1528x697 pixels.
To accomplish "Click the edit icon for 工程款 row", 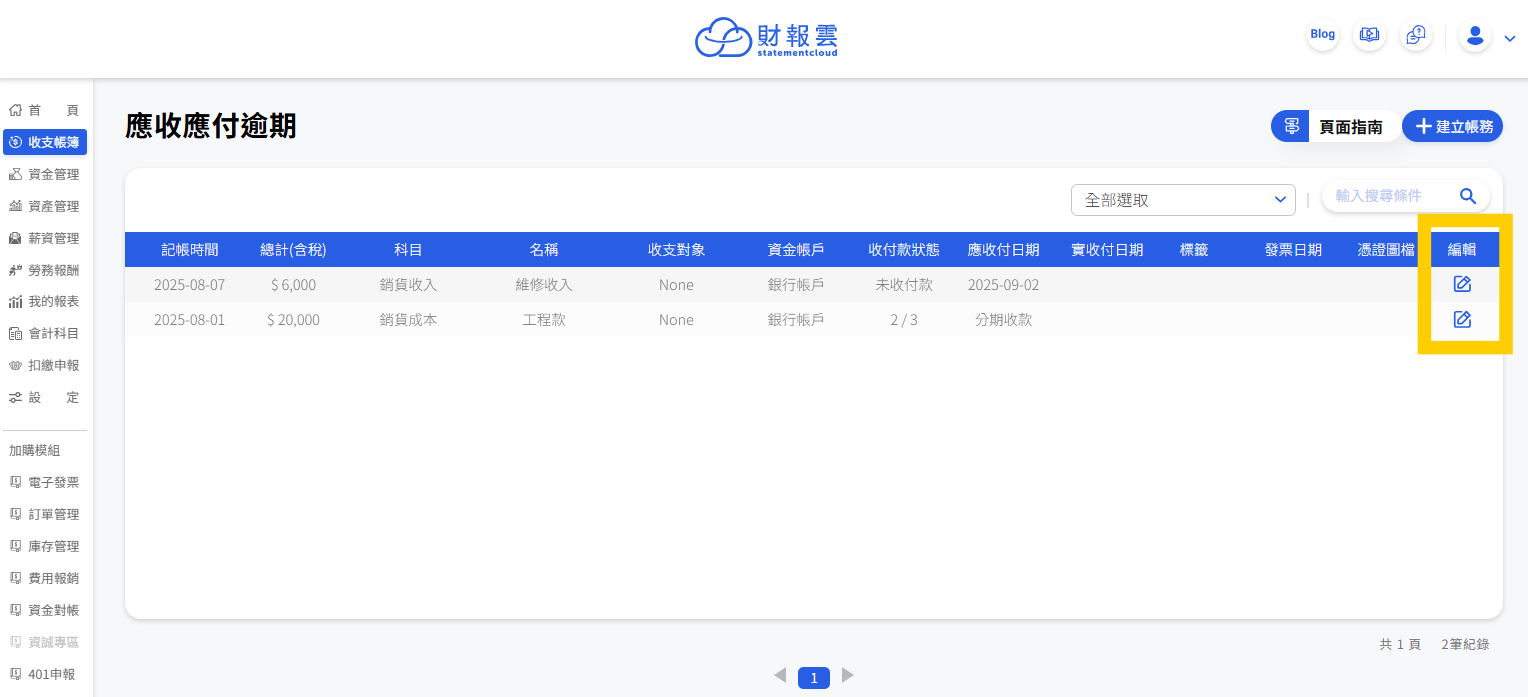I will 1461,320.
